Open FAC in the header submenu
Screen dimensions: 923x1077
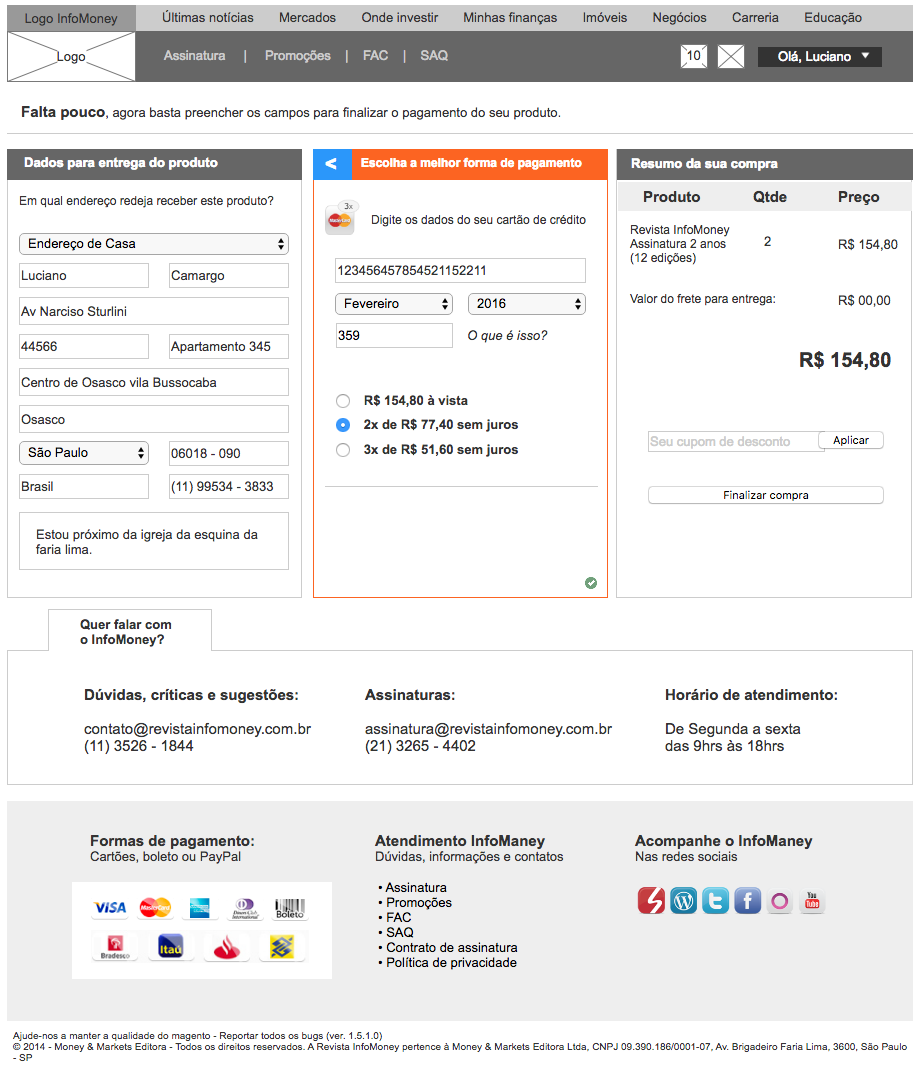375,56
